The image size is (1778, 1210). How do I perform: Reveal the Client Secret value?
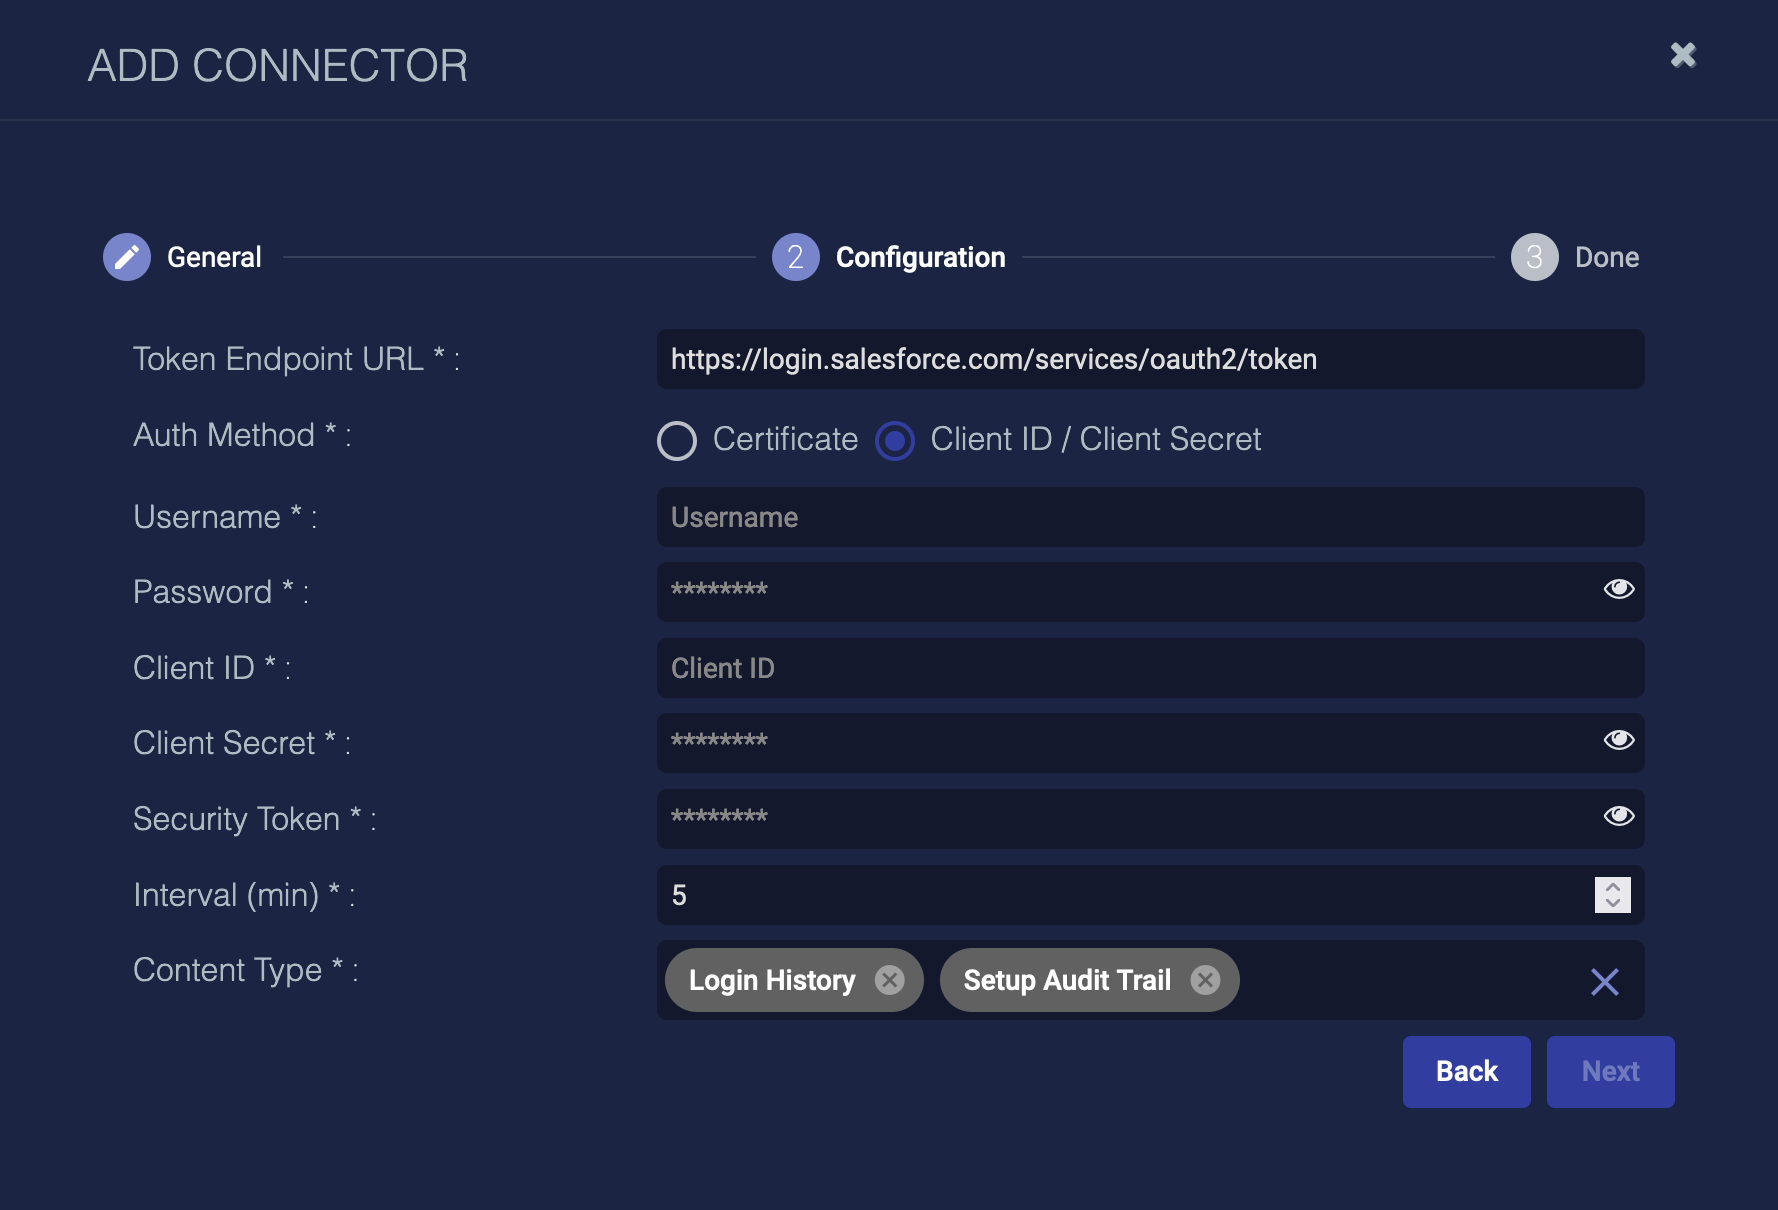coord(1618,740)
